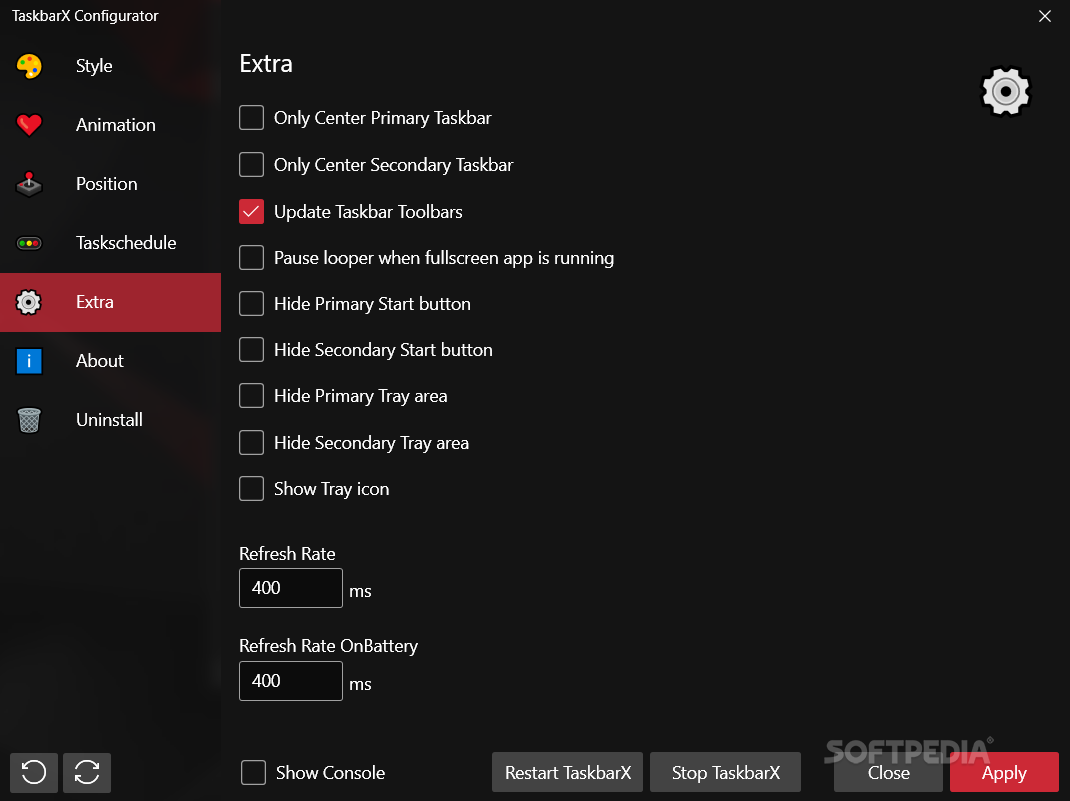1070x801 pixels.
Task: Open the Uninstall section
Action: pos(111,420)
